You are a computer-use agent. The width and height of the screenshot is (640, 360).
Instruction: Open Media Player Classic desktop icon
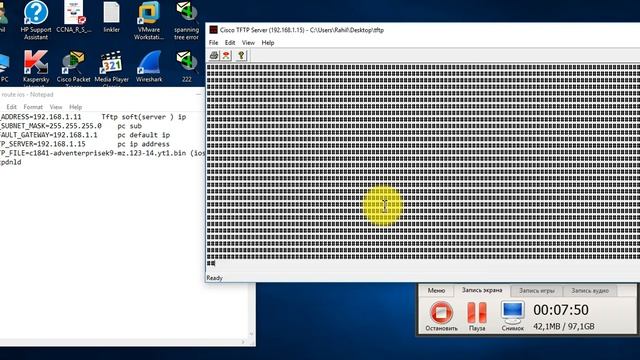(111, 68)
